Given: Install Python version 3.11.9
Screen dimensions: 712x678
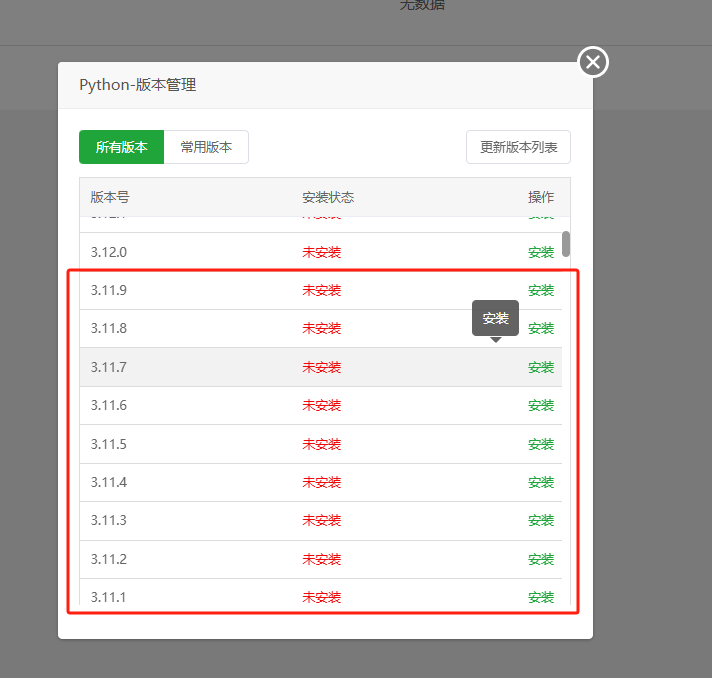Looking at the screenshot, I should pos(541,290).
